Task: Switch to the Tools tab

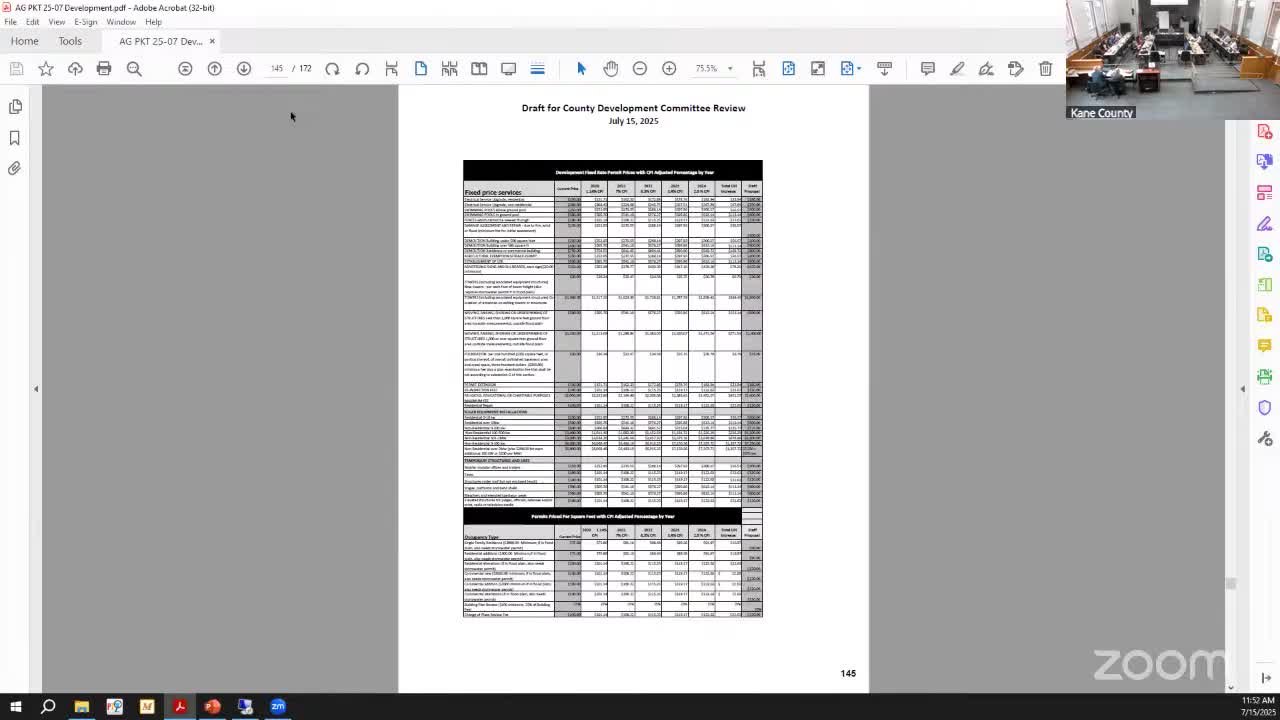Action: pos(70,41)
